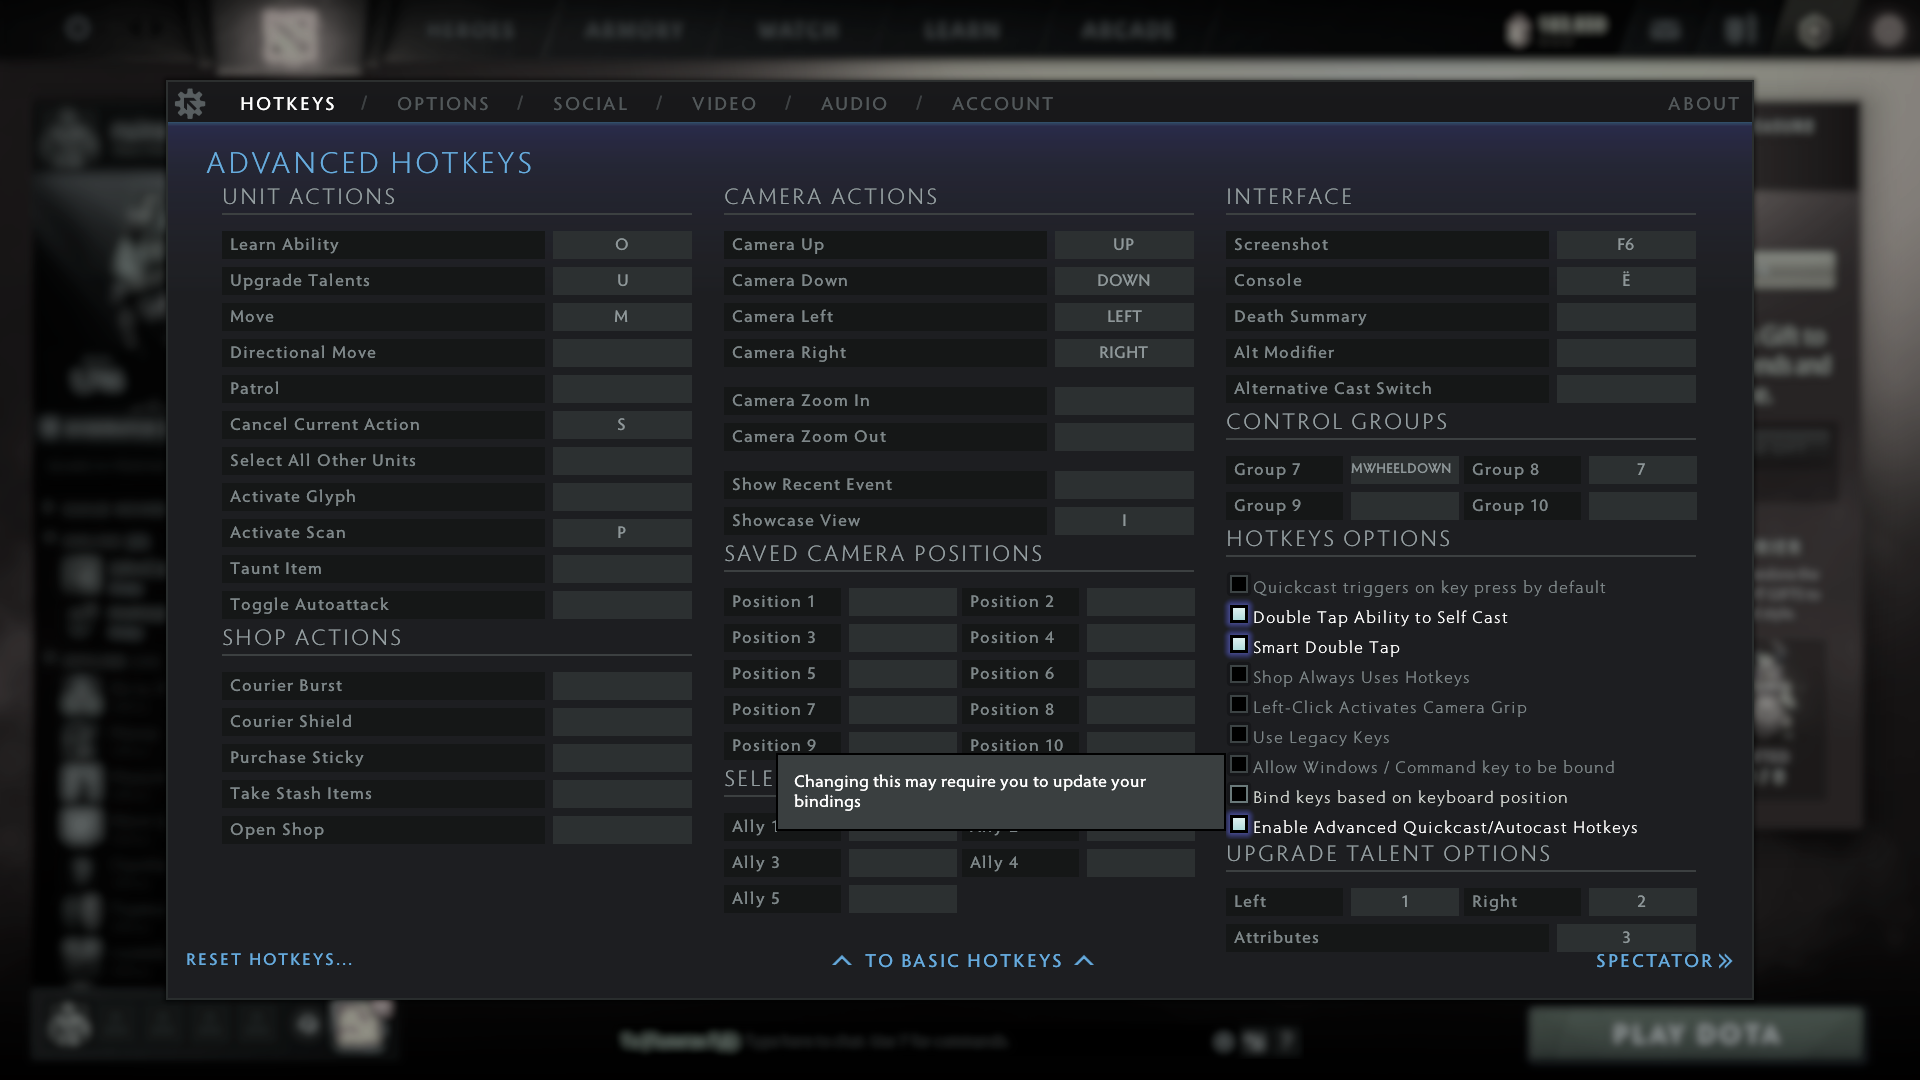Click Reset Hotkeys link

269,960
